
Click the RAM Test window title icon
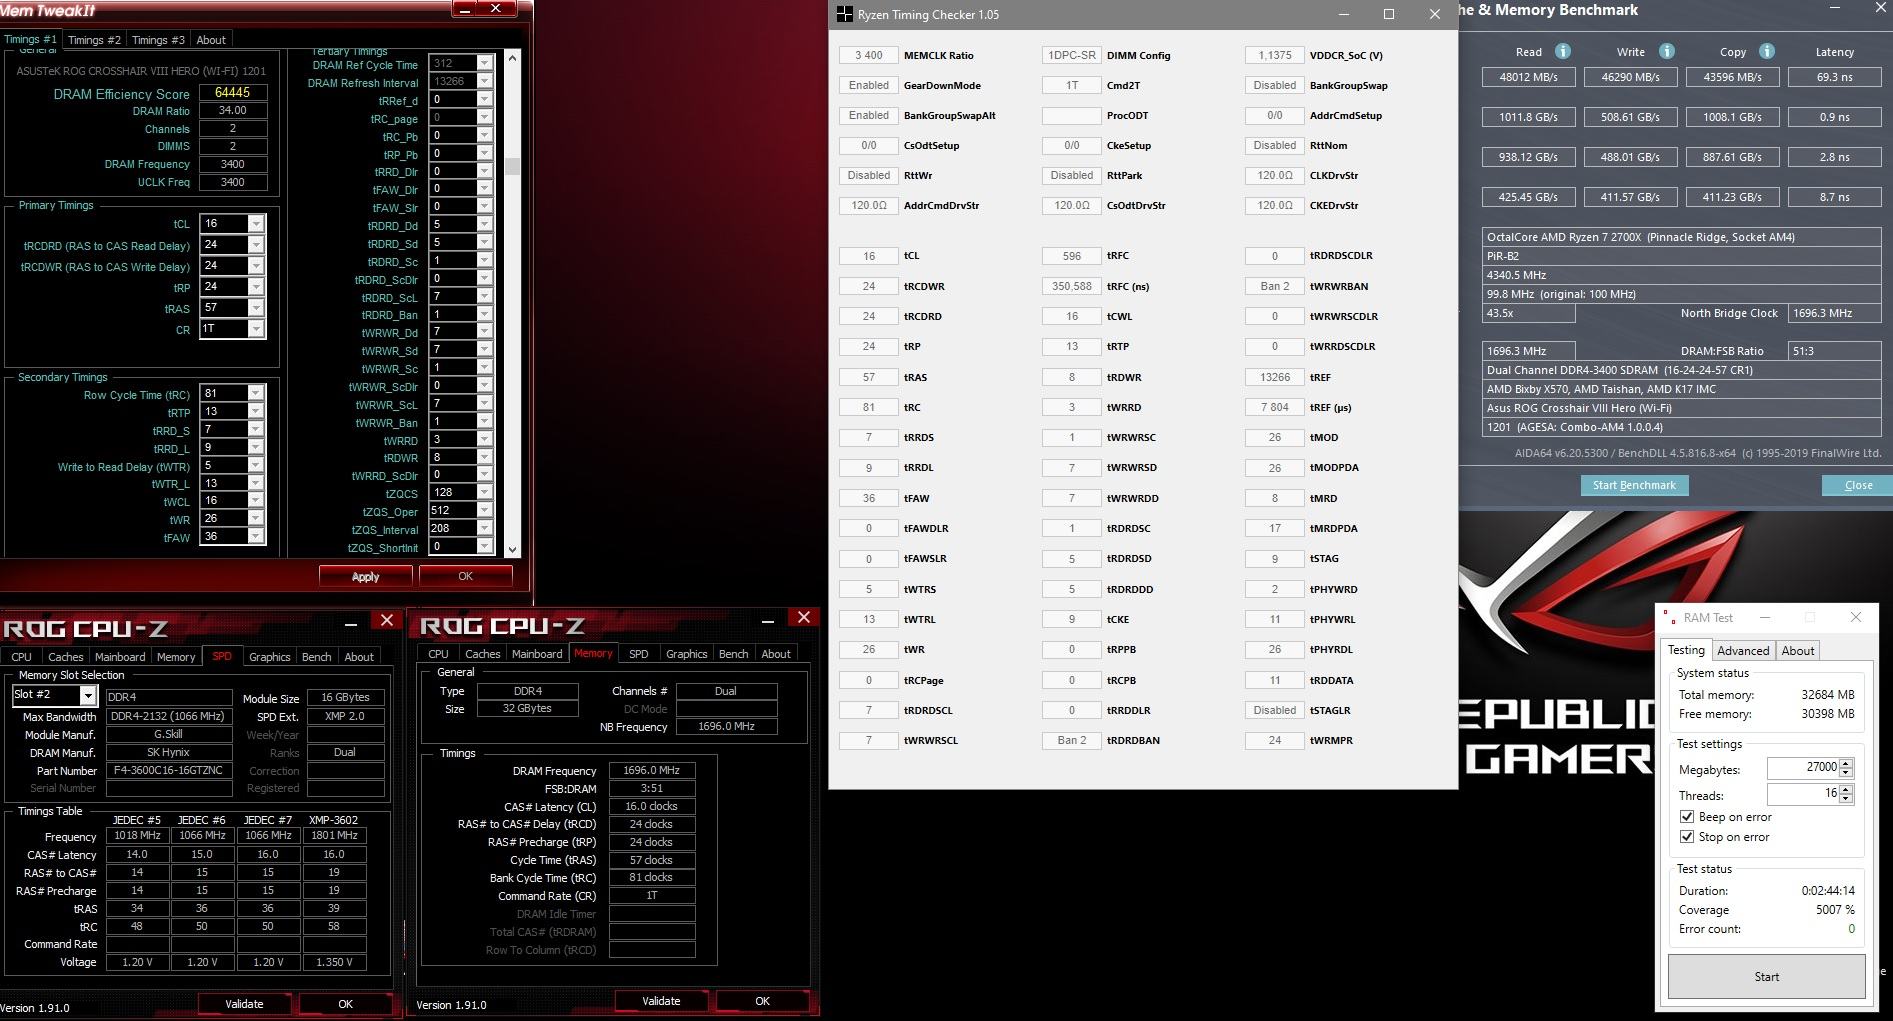tap(1669, 617)
